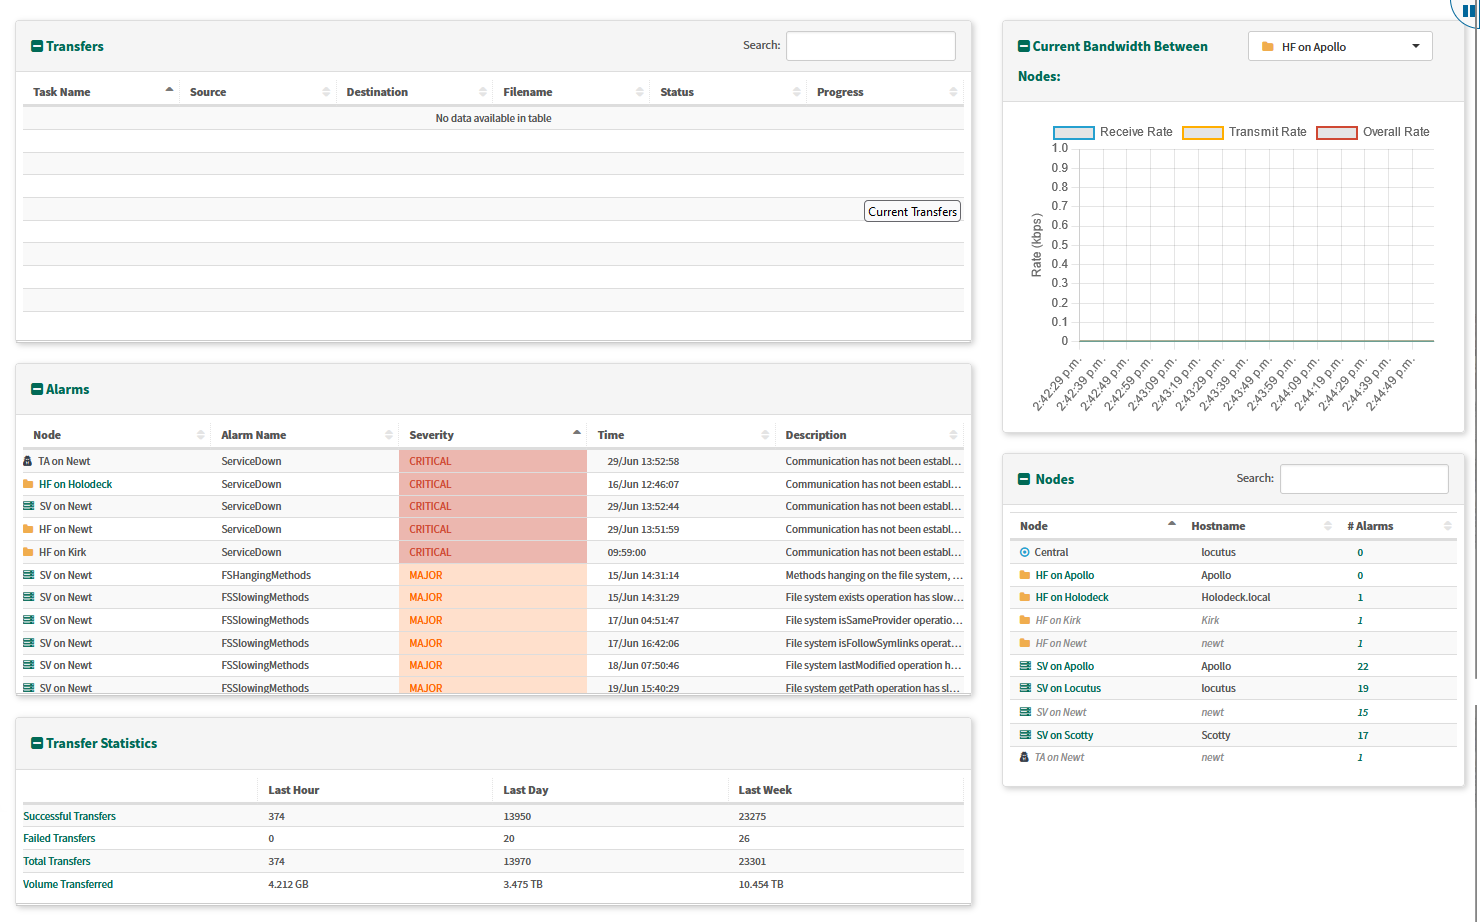Image resolution: width=1480 pixels, height=922 pixels.
Task: Click folder icon beside HF on Apollo node
Action: 1025,576
